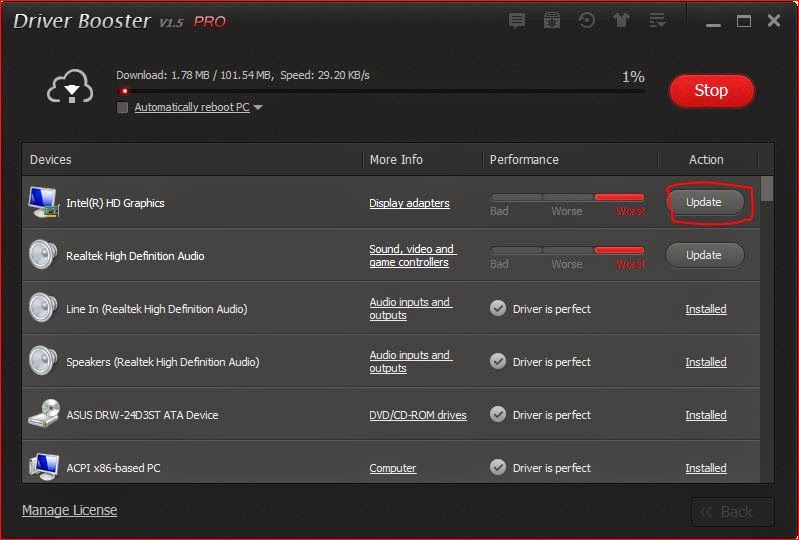Click the Speakers device speaker icon

pos(43,360)
